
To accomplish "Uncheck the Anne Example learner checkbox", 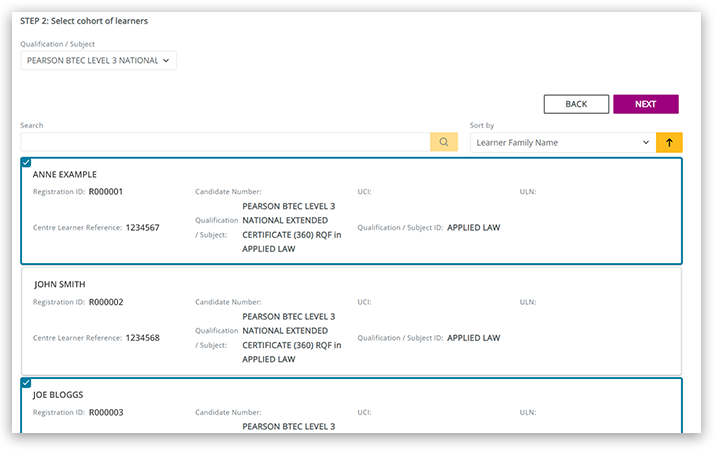I will [x=26, y=162].
